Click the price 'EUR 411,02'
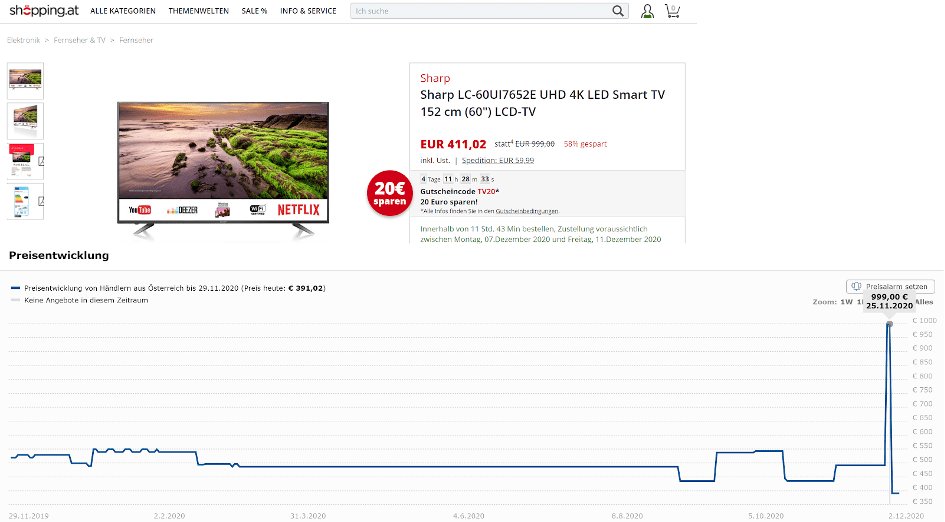The height and width of the screenshot is (522, 945). click(x=453, y=144)
